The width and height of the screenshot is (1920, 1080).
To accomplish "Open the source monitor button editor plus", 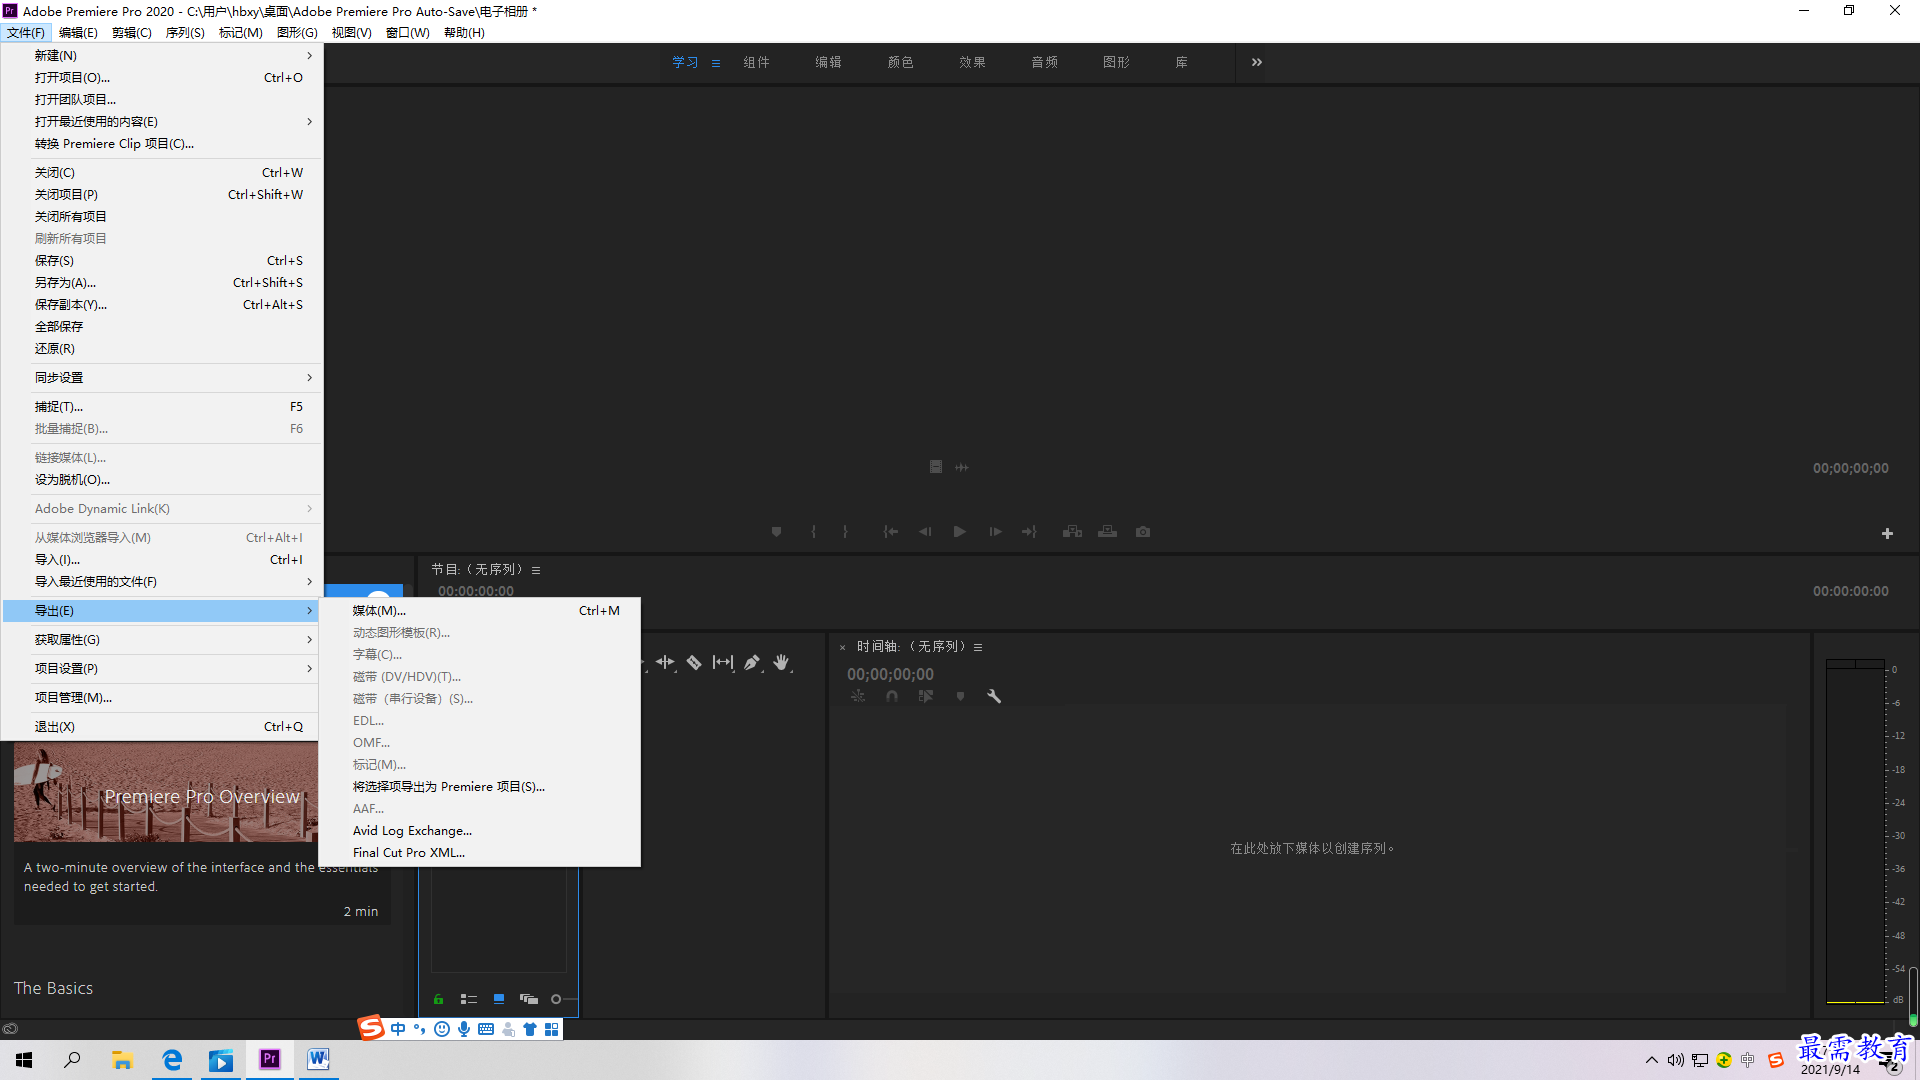I will coord(1887,534).
